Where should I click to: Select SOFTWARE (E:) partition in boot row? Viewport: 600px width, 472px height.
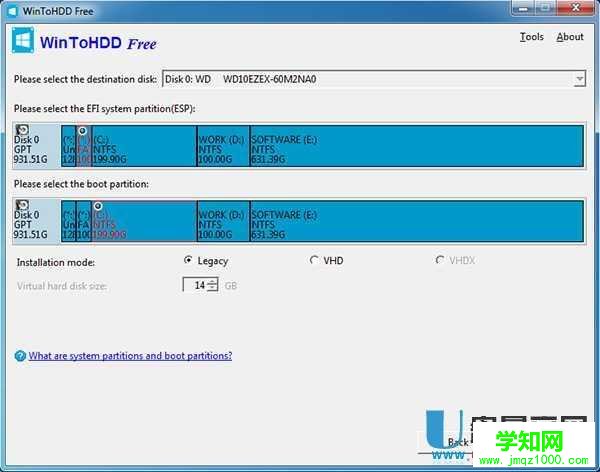(x=417, y=221)
